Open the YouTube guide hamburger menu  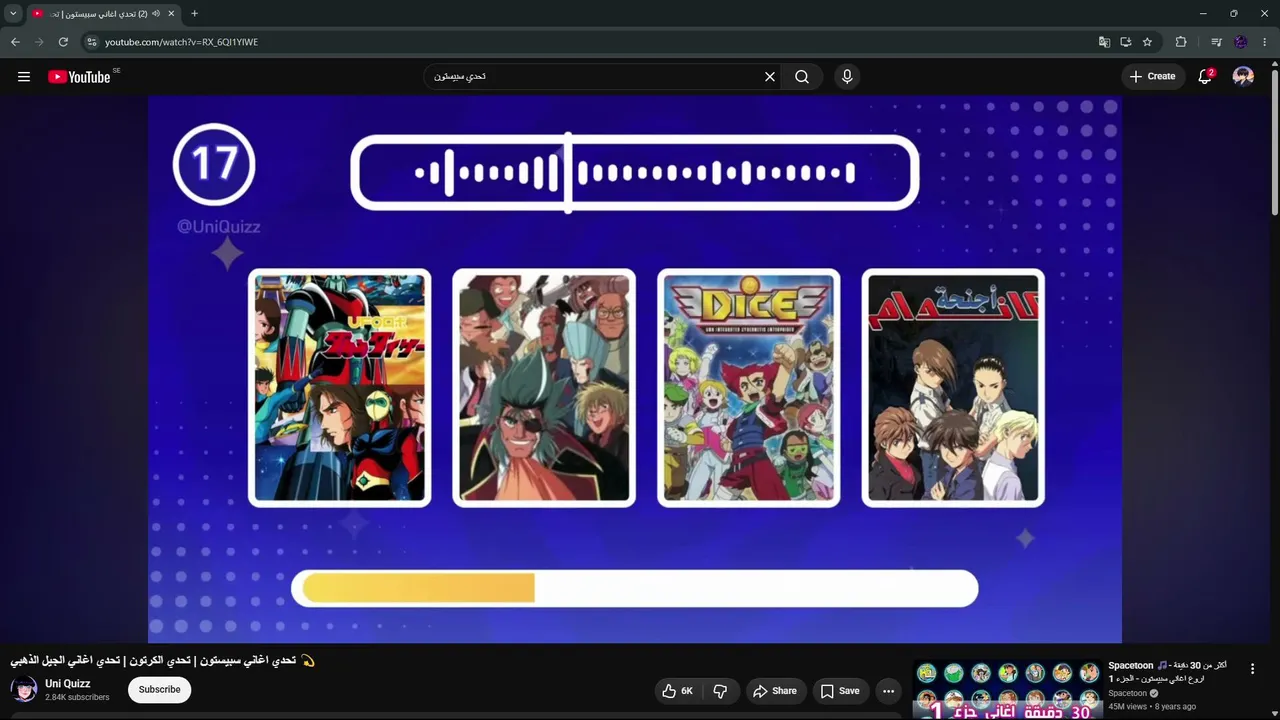point(24,77)
